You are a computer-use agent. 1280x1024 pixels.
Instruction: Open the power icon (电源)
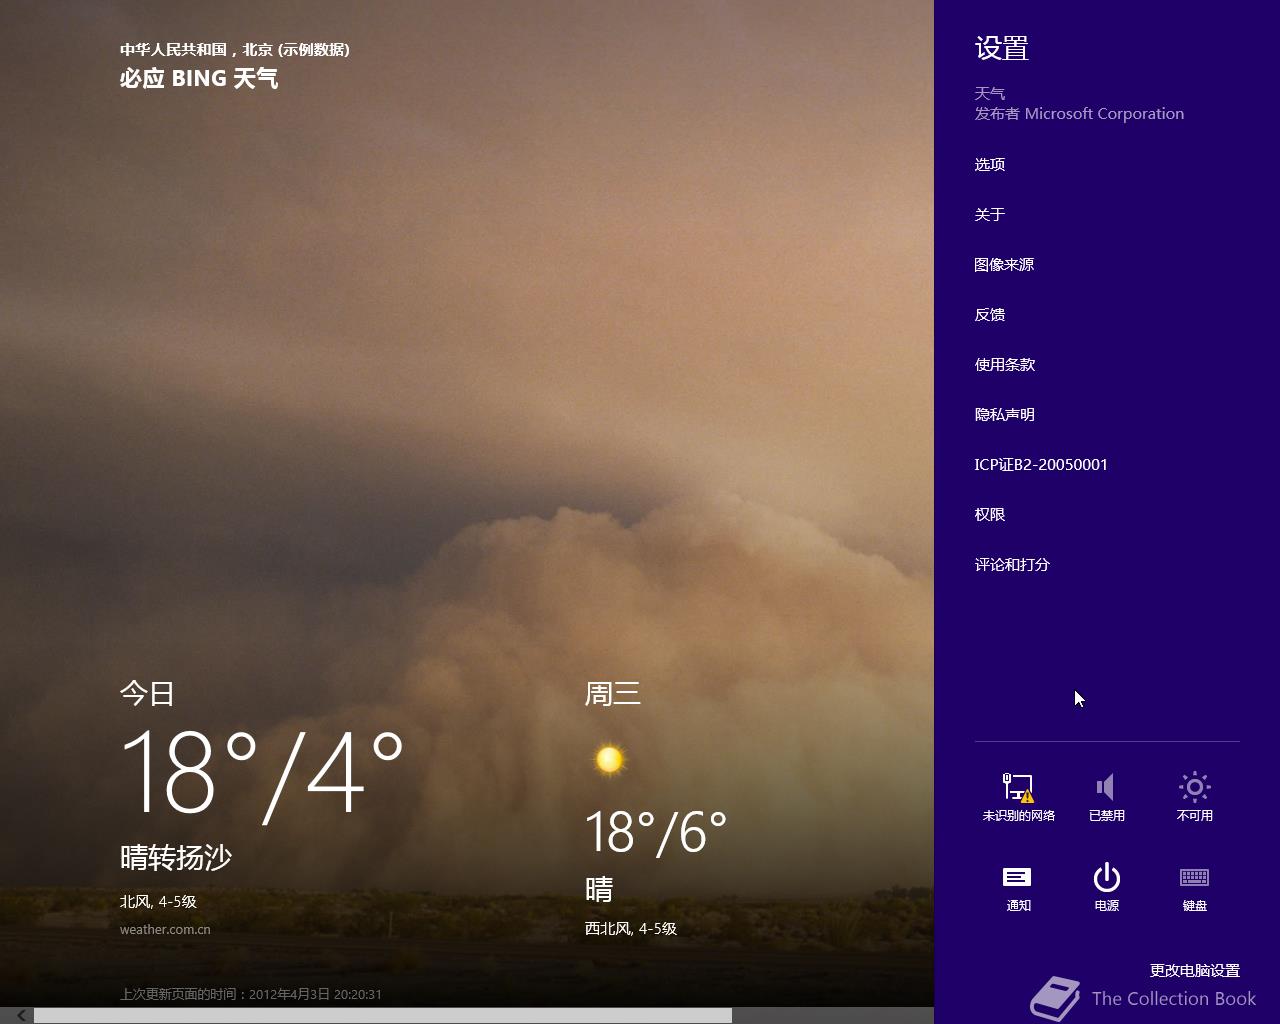tap(1106, 887)
